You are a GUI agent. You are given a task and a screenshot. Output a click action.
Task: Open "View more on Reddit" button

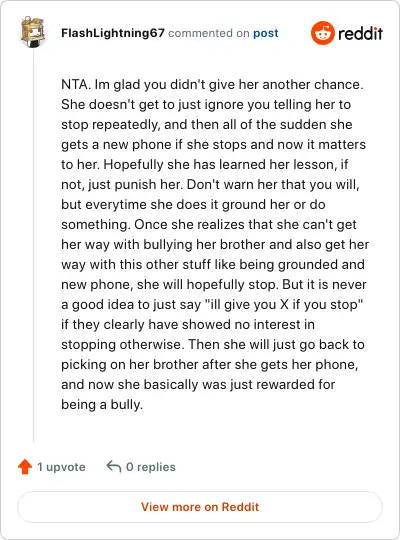200,507
